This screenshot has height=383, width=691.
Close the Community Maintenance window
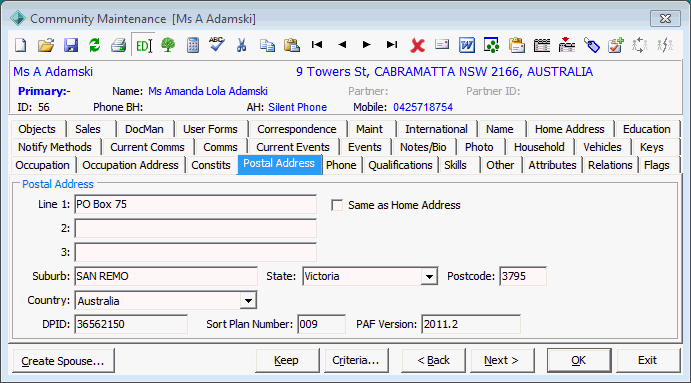pos(665,19)
